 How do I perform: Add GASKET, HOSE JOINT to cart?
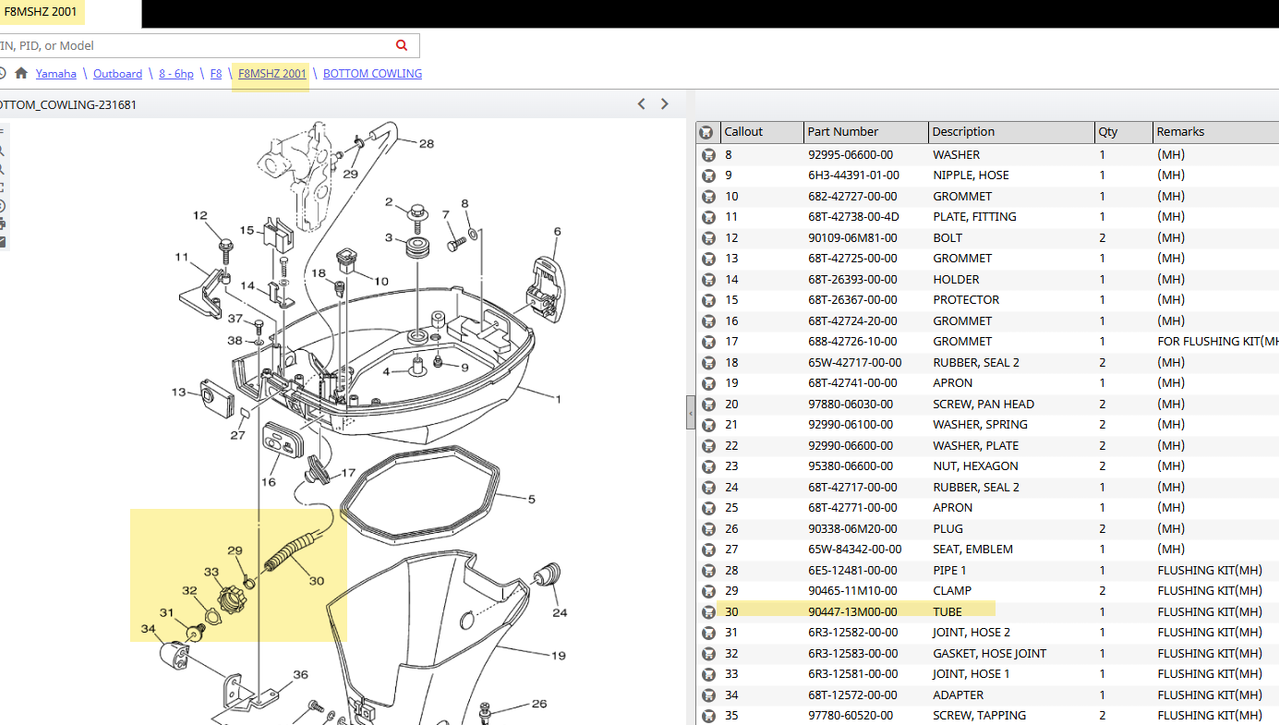click(x=708, y=653)
